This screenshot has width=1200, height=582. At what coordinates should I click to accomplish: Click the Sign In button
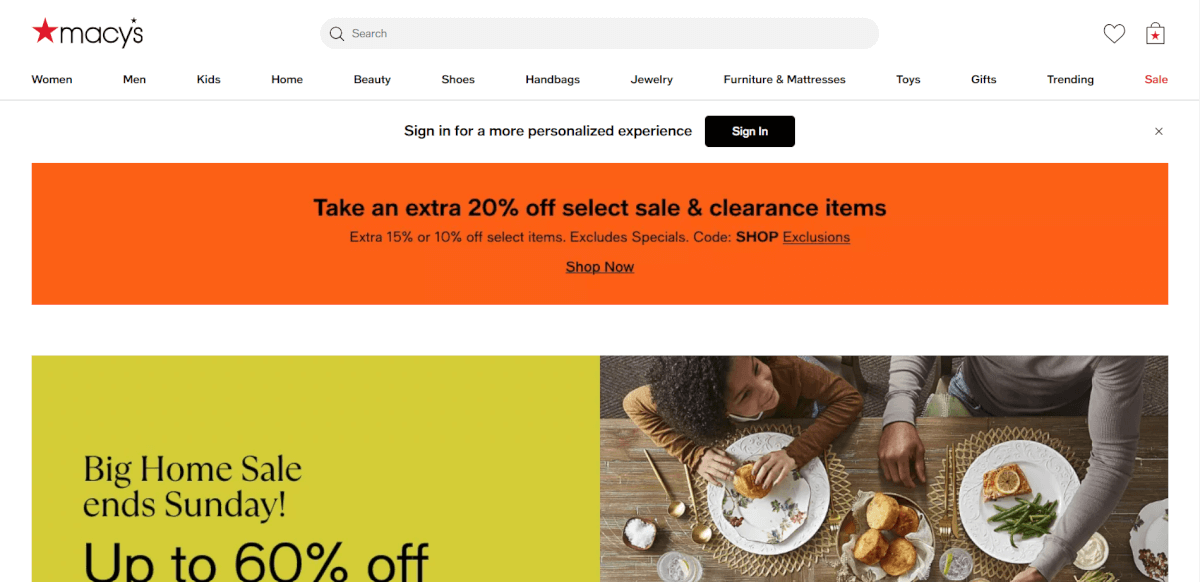(x=750, y=131)
